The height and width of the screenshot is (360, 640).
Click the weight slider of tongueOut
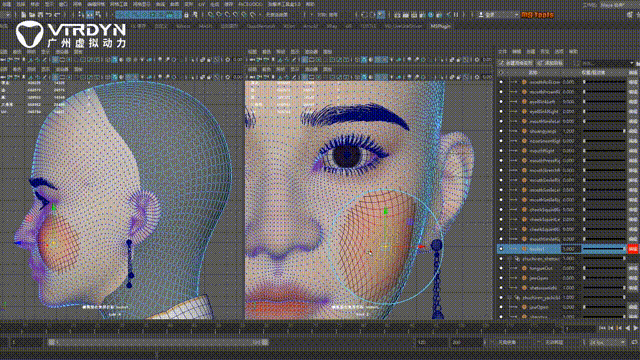604,268
